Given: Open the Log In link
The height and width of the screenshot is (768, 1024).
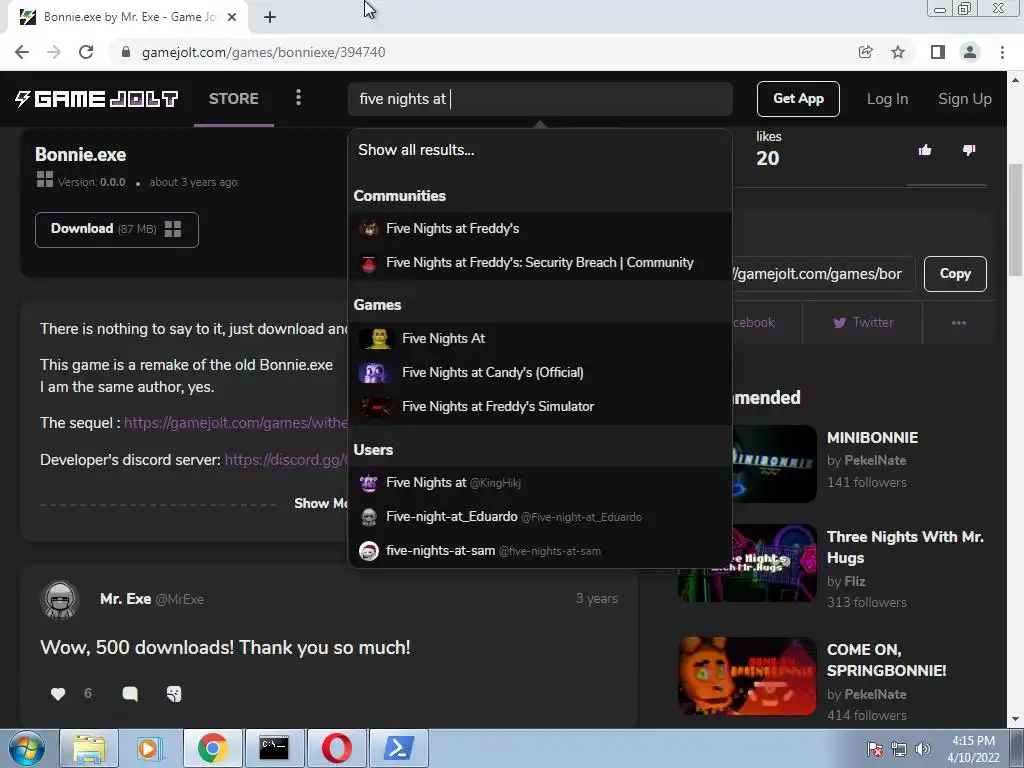Looking at the screenshot, I should click(887, 99).
